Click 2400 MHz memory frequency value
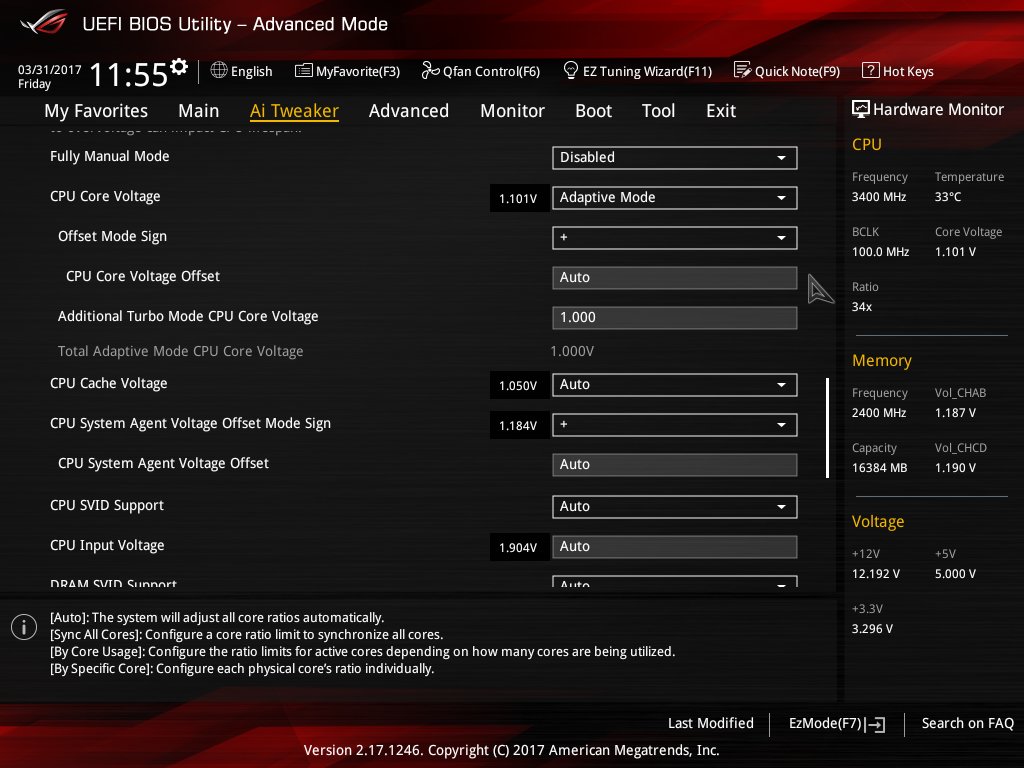The image size is (1024, 768). [879, 413]
